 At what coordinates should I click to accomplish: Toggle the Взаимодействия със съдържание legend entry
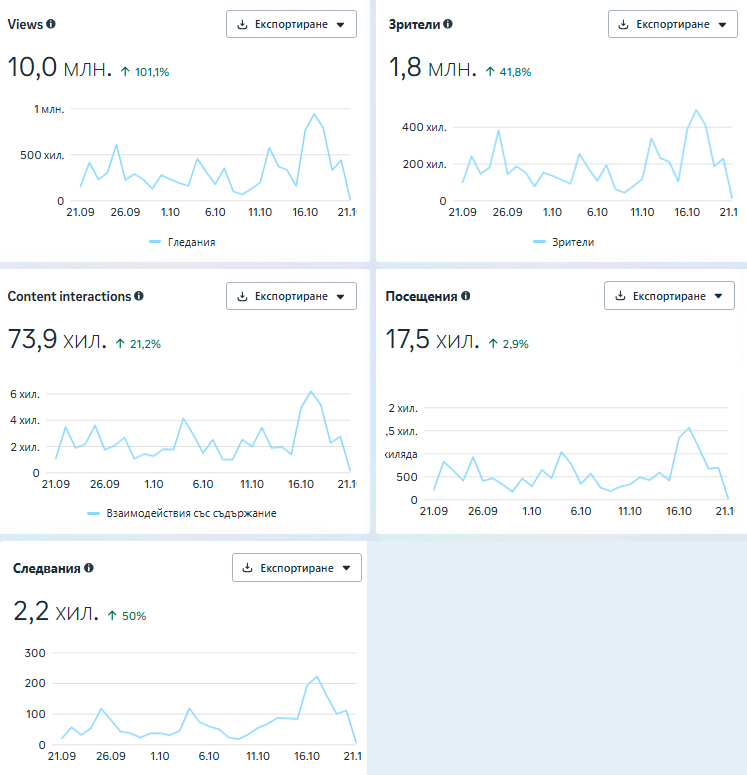click(181, 513)
